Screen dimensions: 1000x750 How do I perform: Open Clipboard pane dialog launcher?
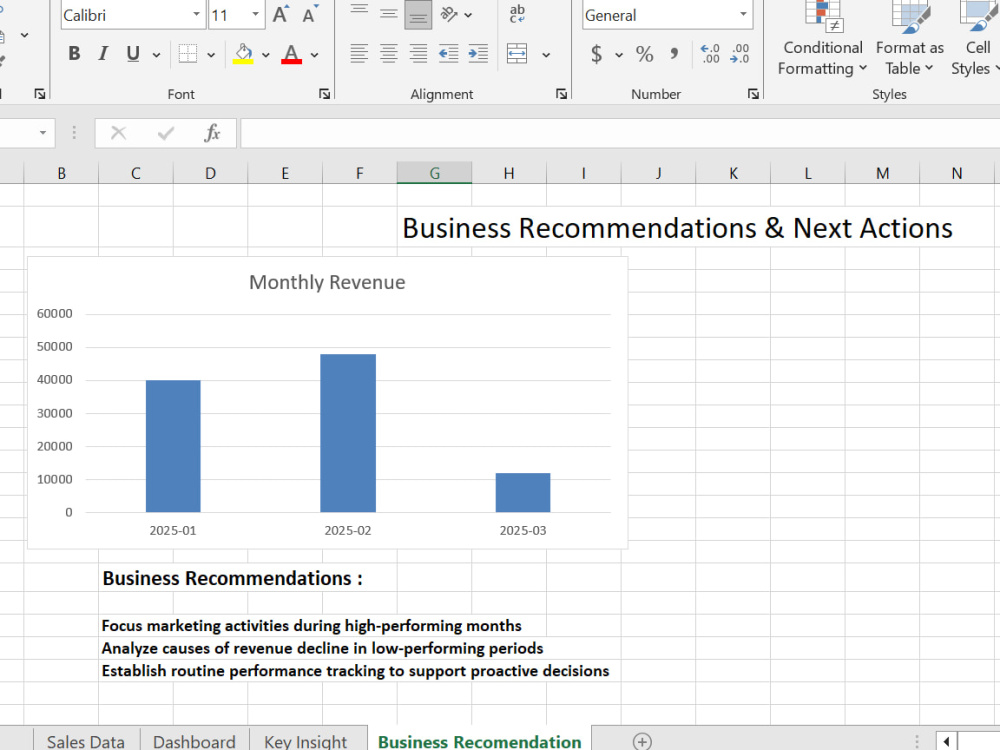(x=40, y=94)
